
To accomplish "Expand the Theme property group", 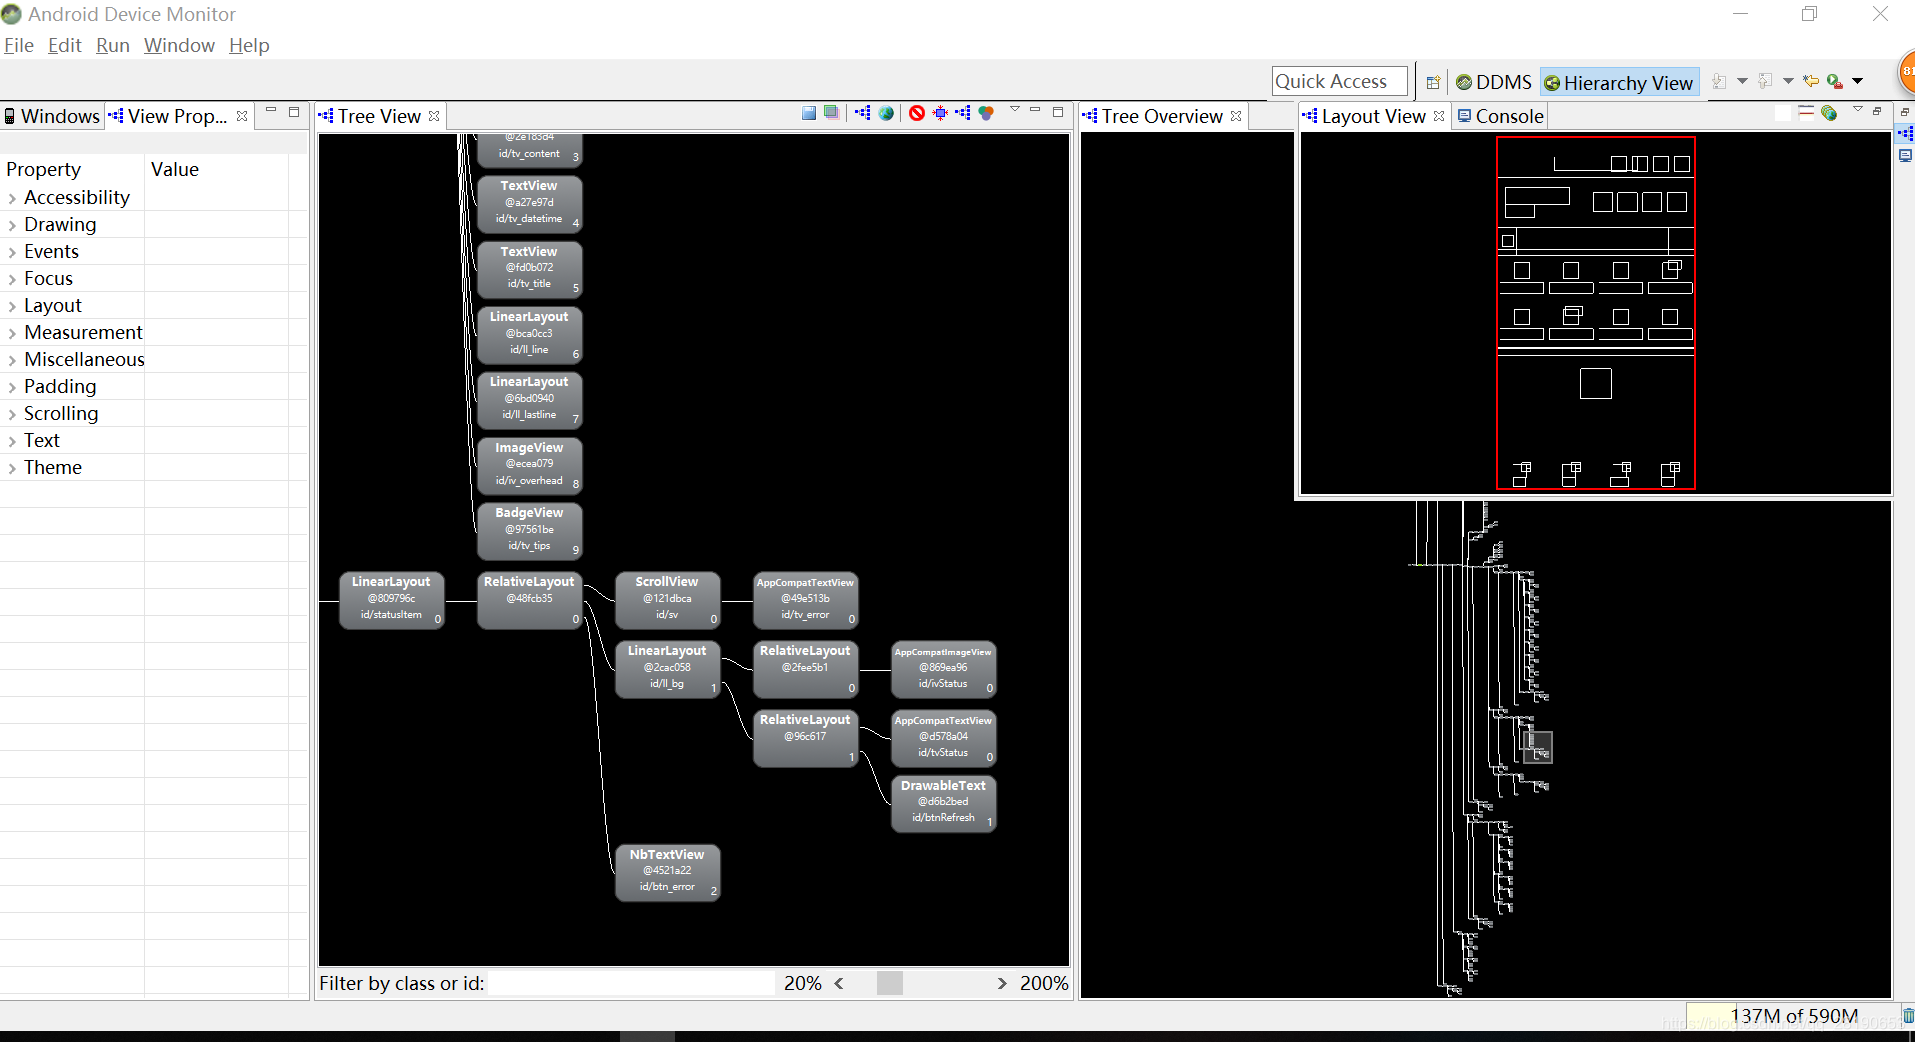I will click(12, 468).
